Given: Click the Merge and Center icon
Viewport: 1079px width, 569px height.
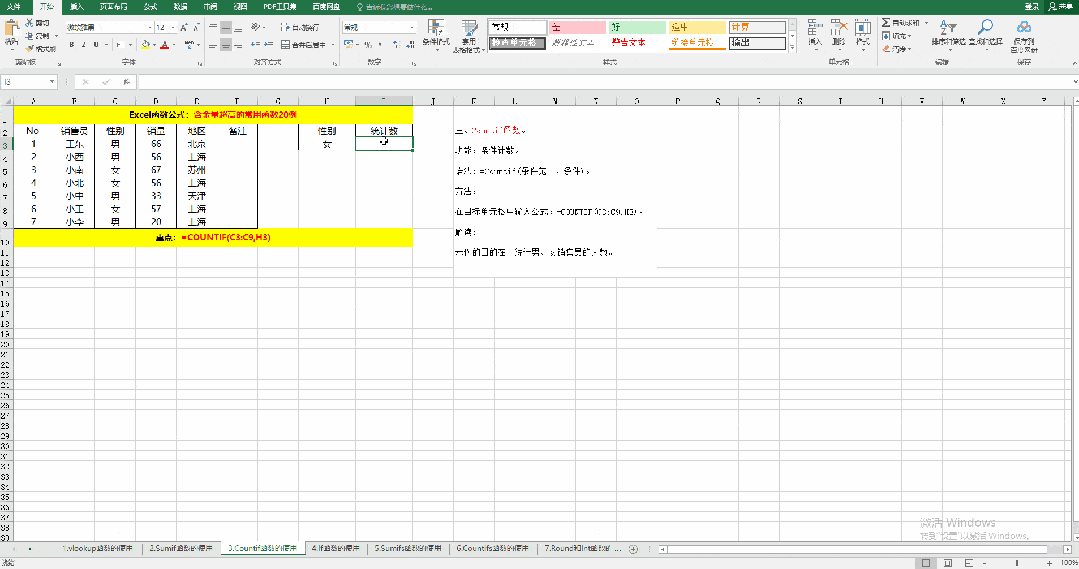Looking at the screenshot, I should 285,45.
